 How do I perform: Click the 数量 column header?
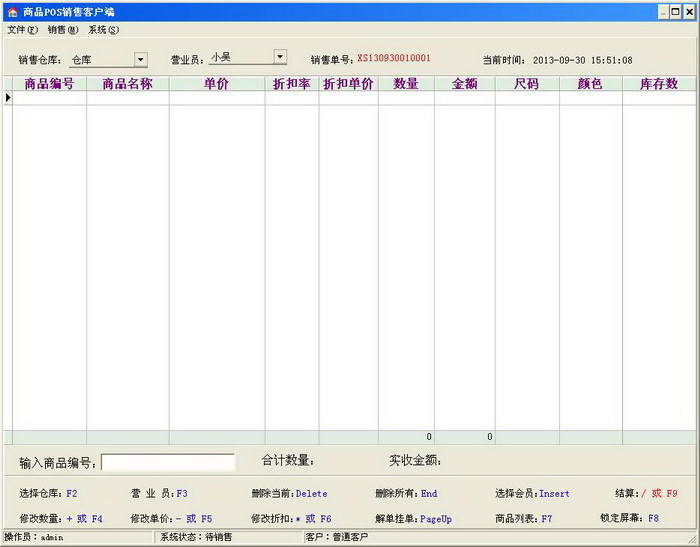pyautogui.click(x=406, y=84)
